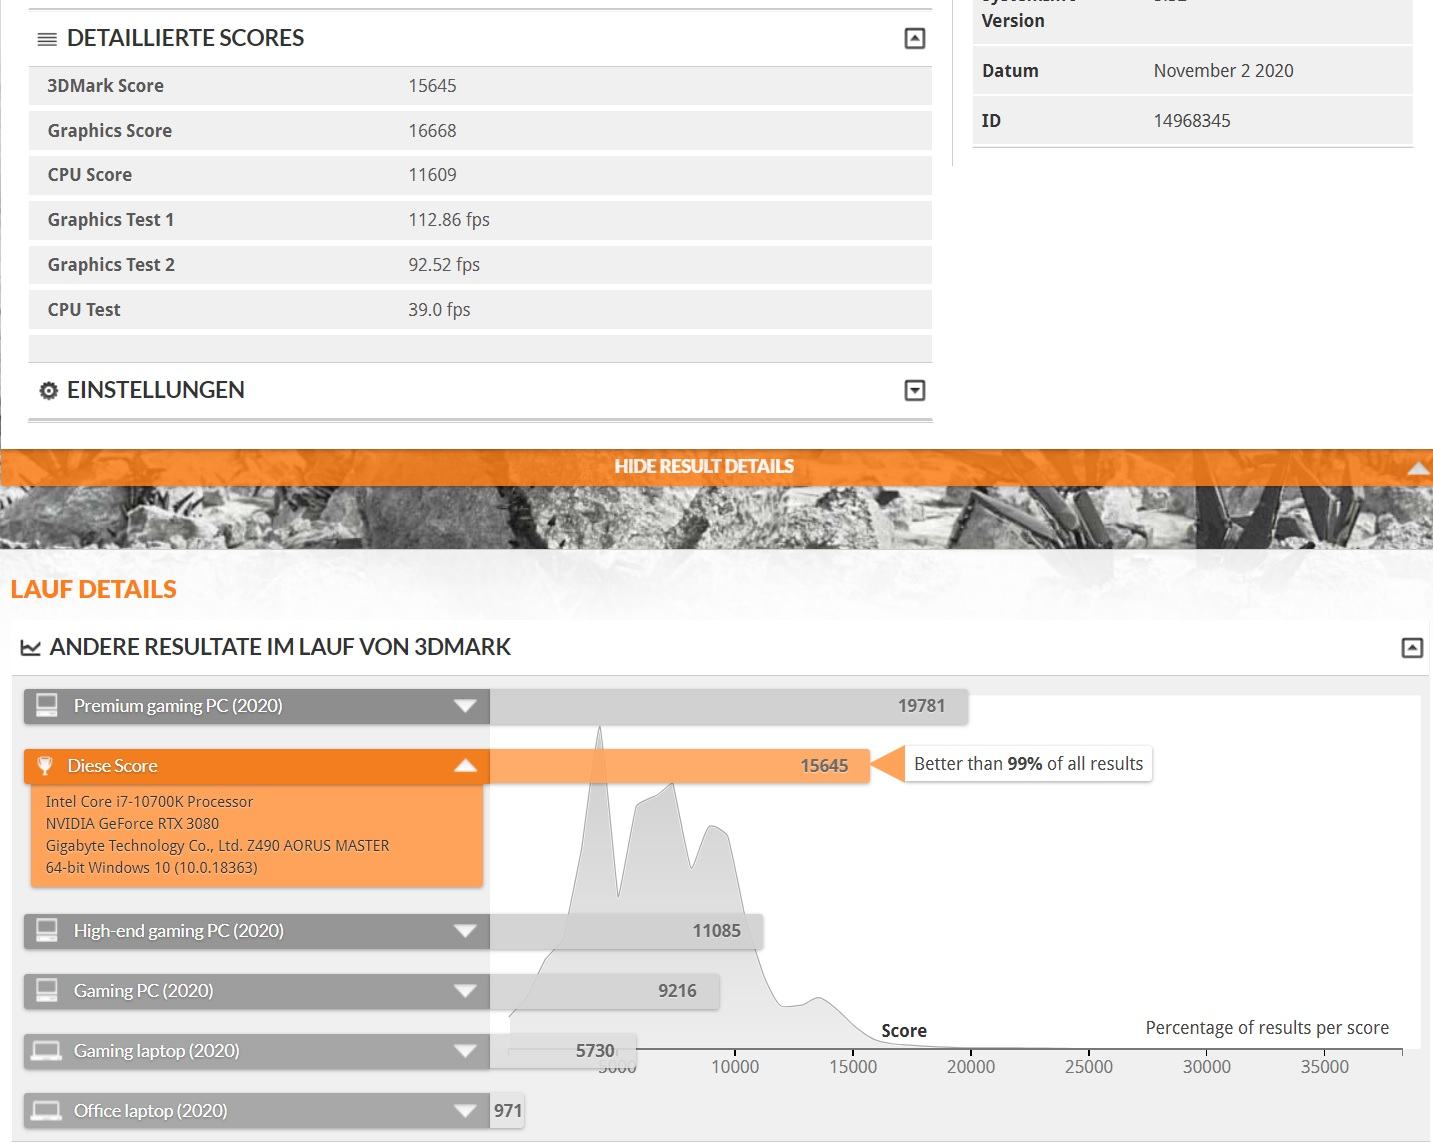Collapse the Andere Resultate im Lauf section
This screenshot has width=1433, height=1143.
pos(1411,648)
